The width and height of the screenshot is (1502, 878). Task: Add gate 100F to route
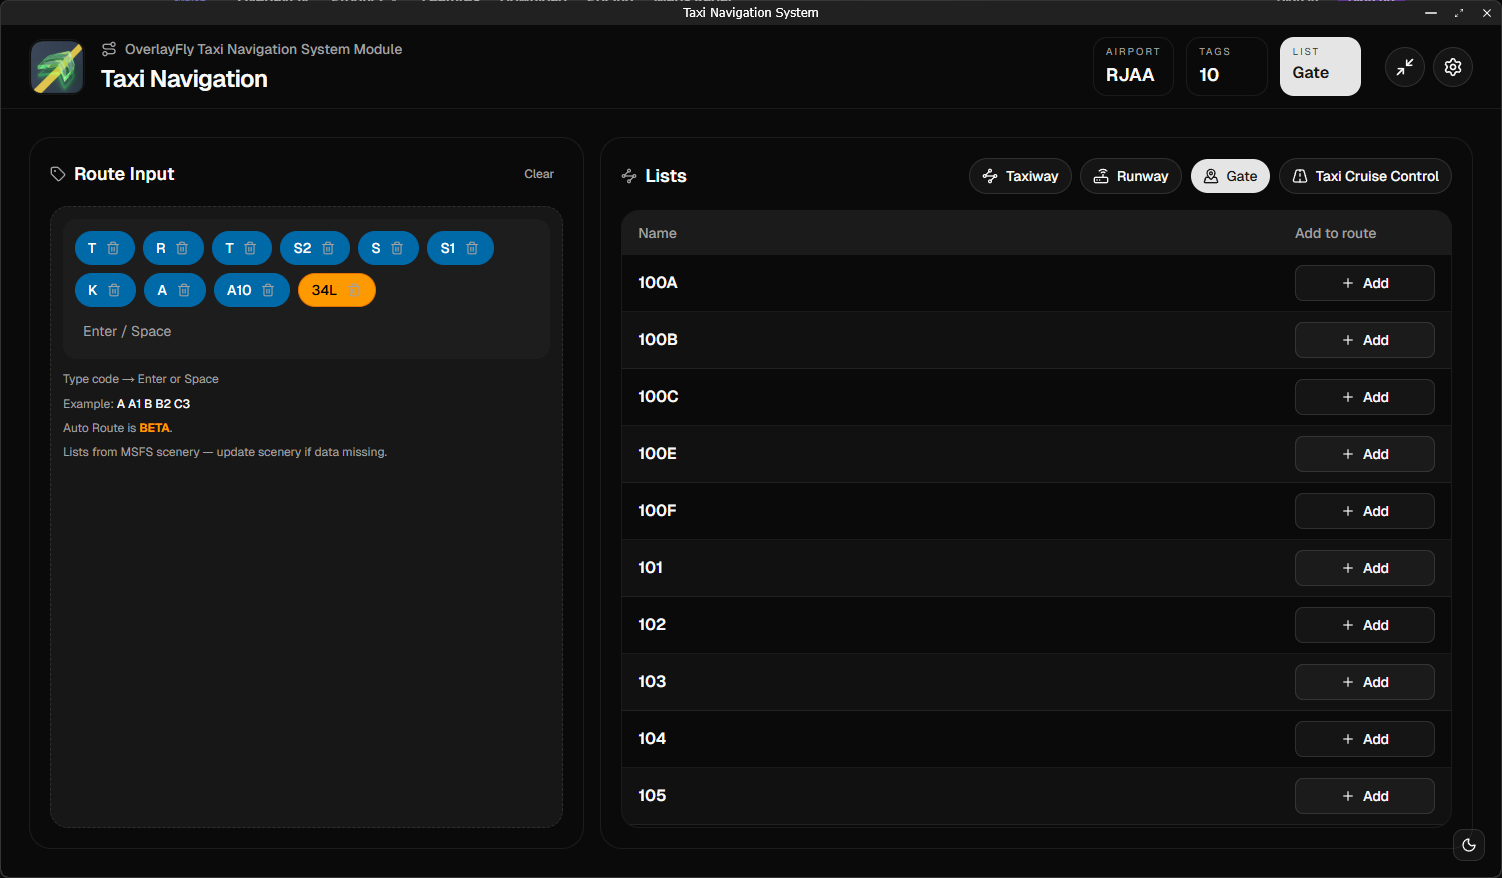point(1365,511)
